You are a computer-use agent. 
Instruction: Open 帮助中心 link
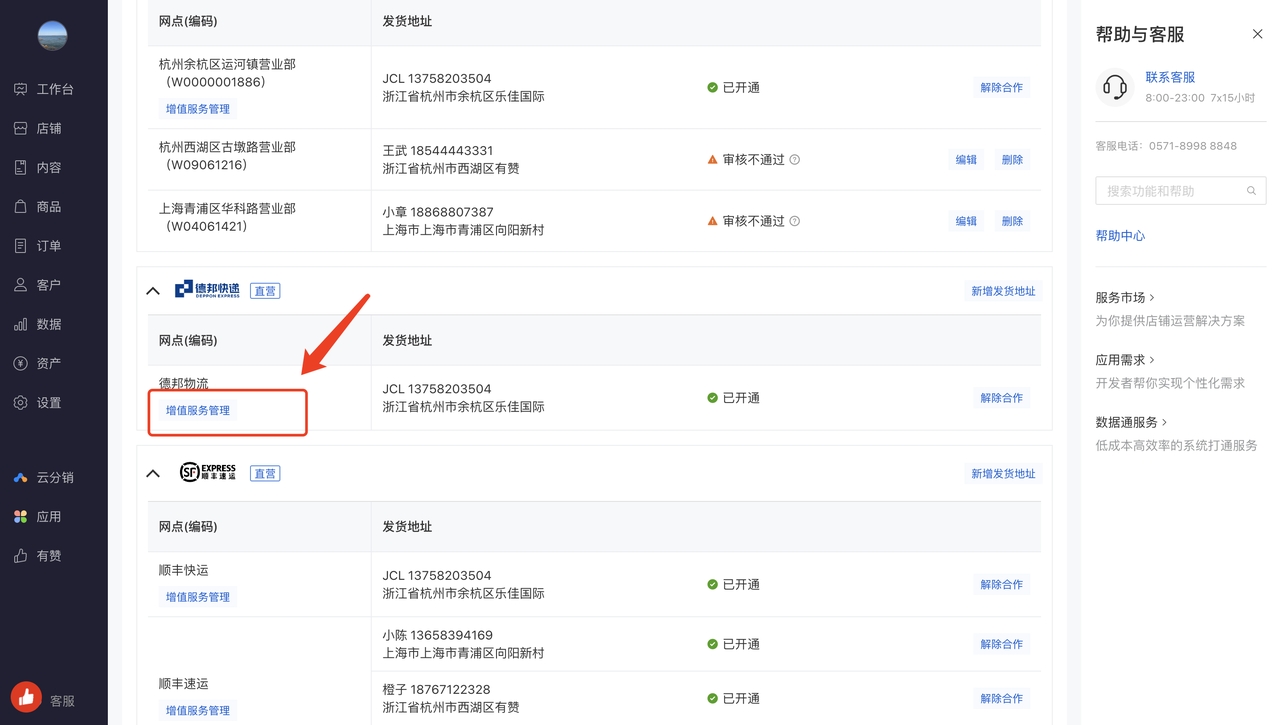pyautogui.click(x=1120, y=235)
